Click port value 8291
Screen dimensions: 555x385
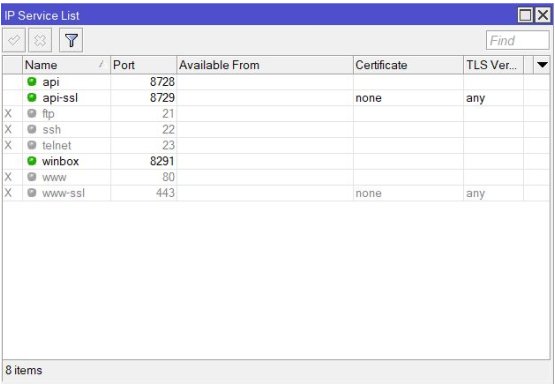tap(162, 161)
